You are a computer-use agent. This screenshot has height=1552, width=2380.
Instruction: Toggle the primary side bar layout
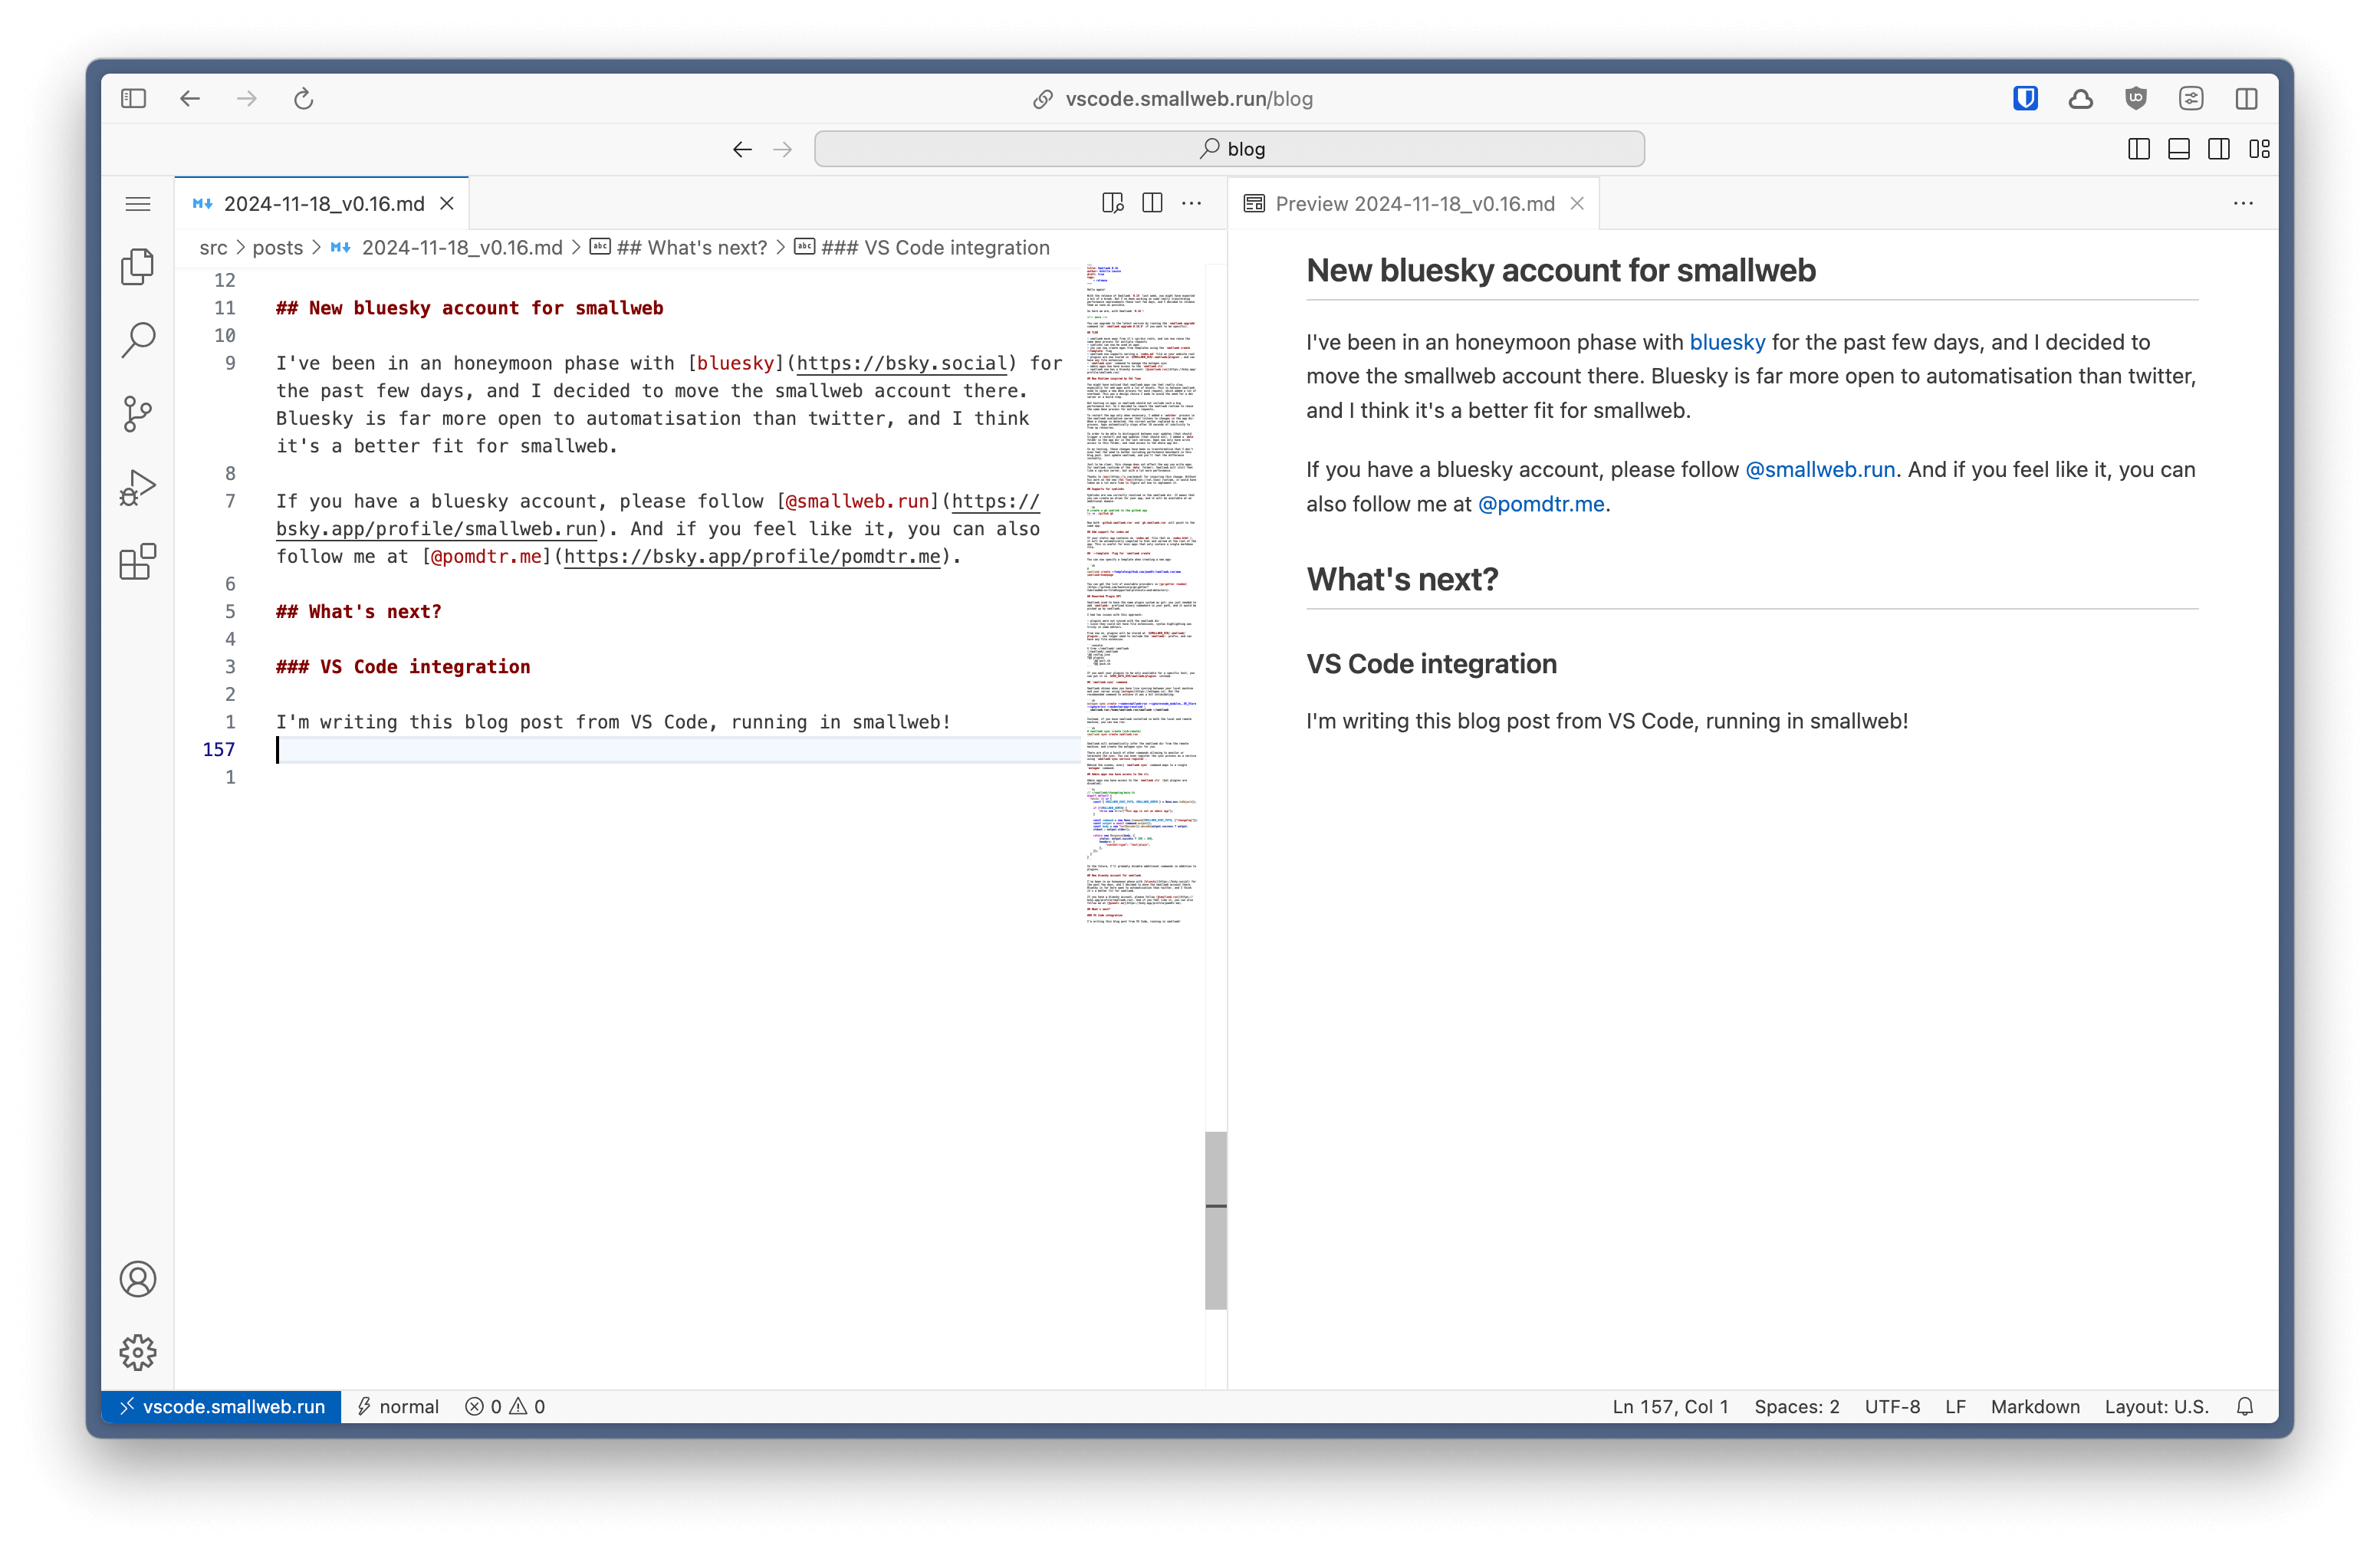pyautogui.click(x=2139, y=149)
